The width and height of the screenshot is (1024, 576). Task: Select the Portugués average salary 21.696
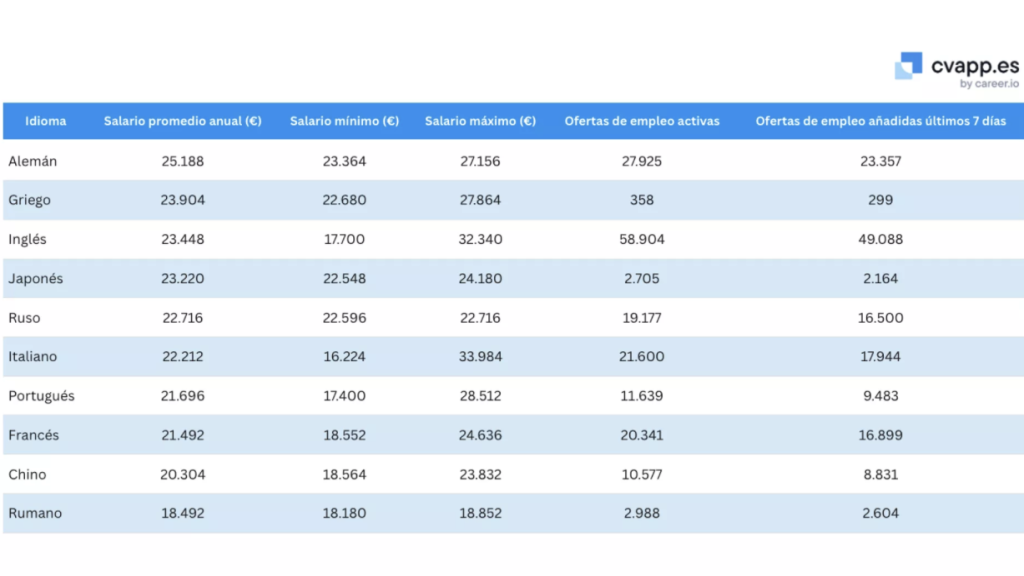tap(182, 395)
